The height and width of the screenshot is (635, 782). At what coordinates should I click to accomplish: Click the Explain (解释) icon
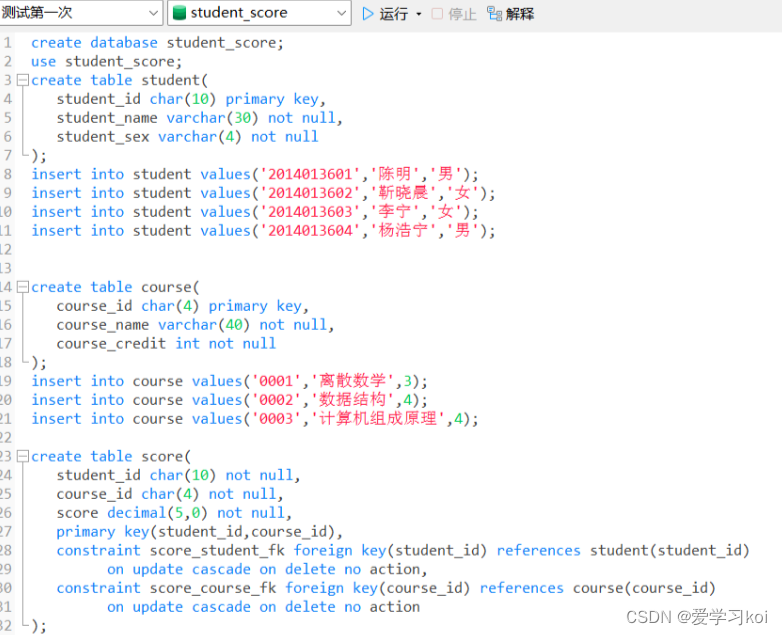coord(494,13)
